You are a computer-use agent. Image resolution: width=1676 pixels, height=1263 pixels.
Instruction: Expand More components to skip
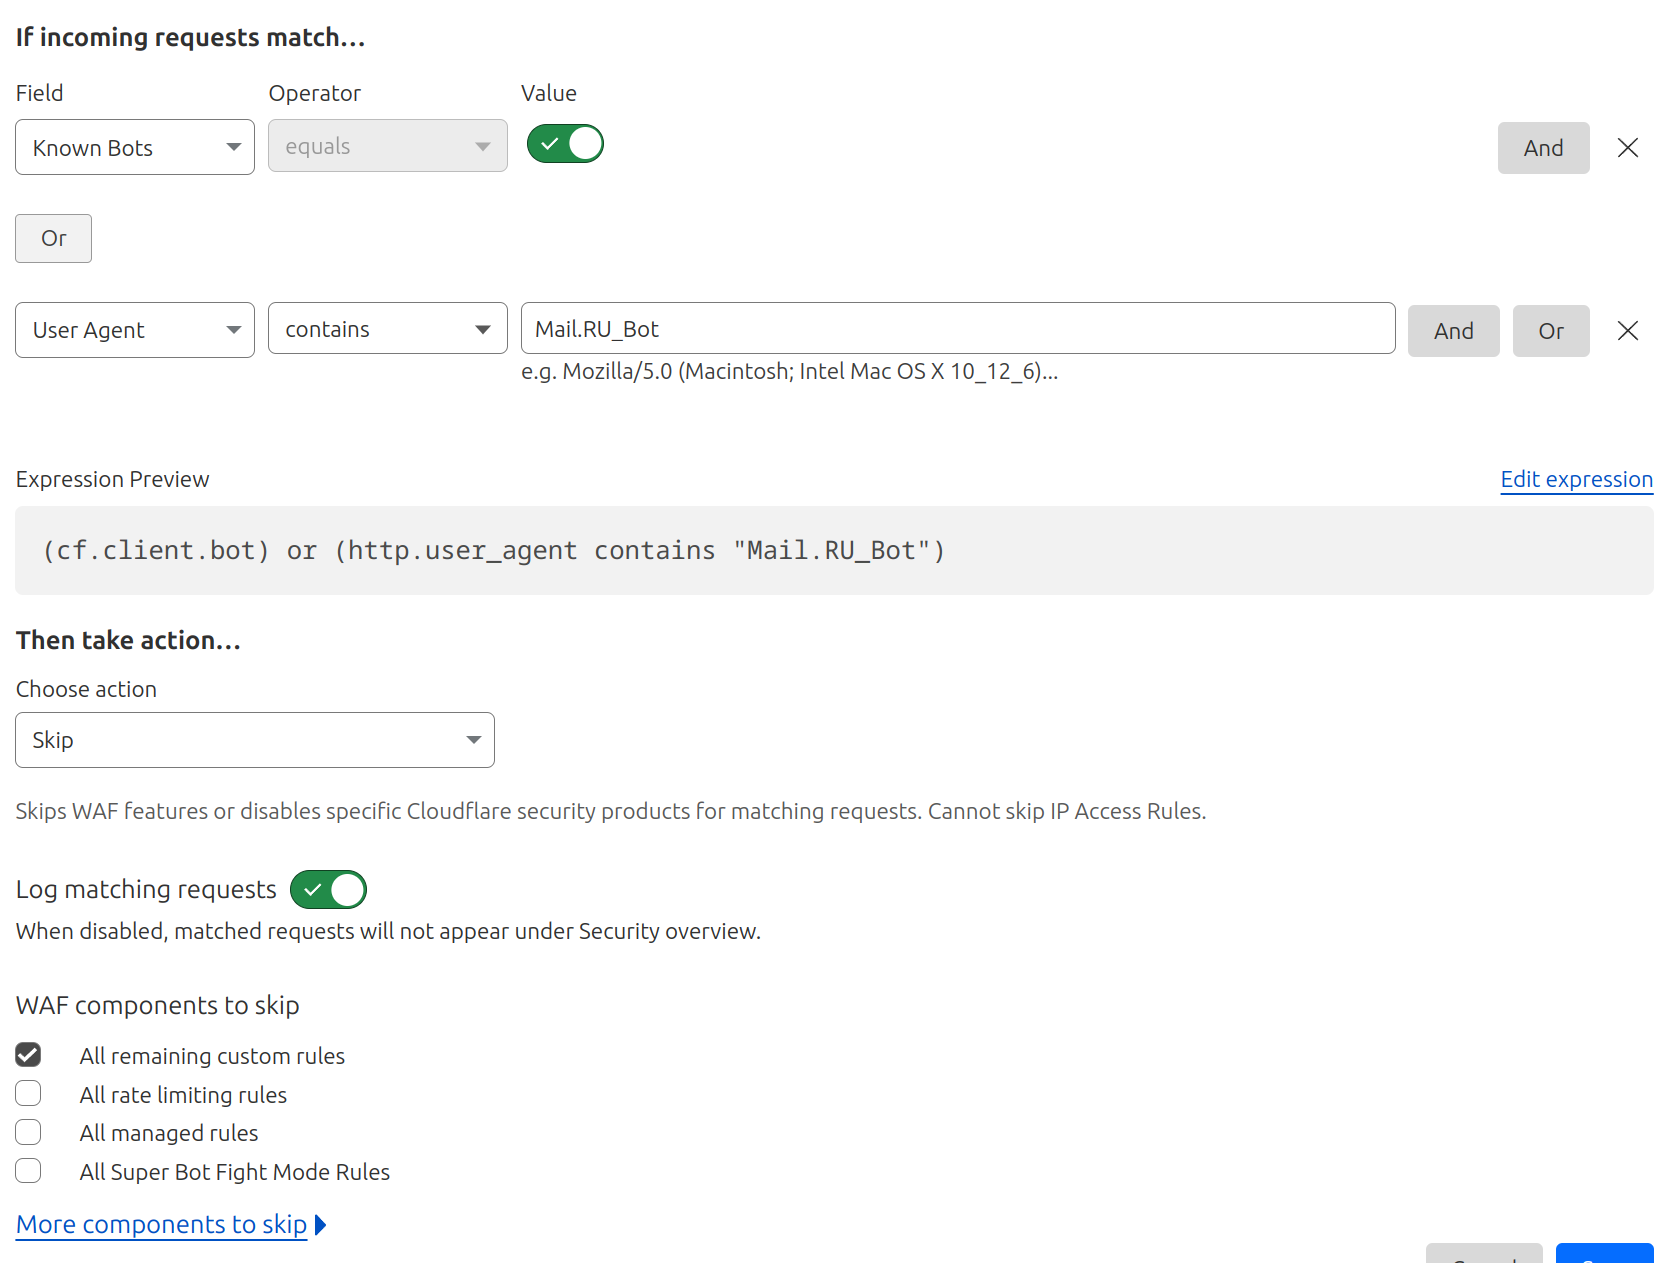pyautogui.click(x=162, y=1224)
